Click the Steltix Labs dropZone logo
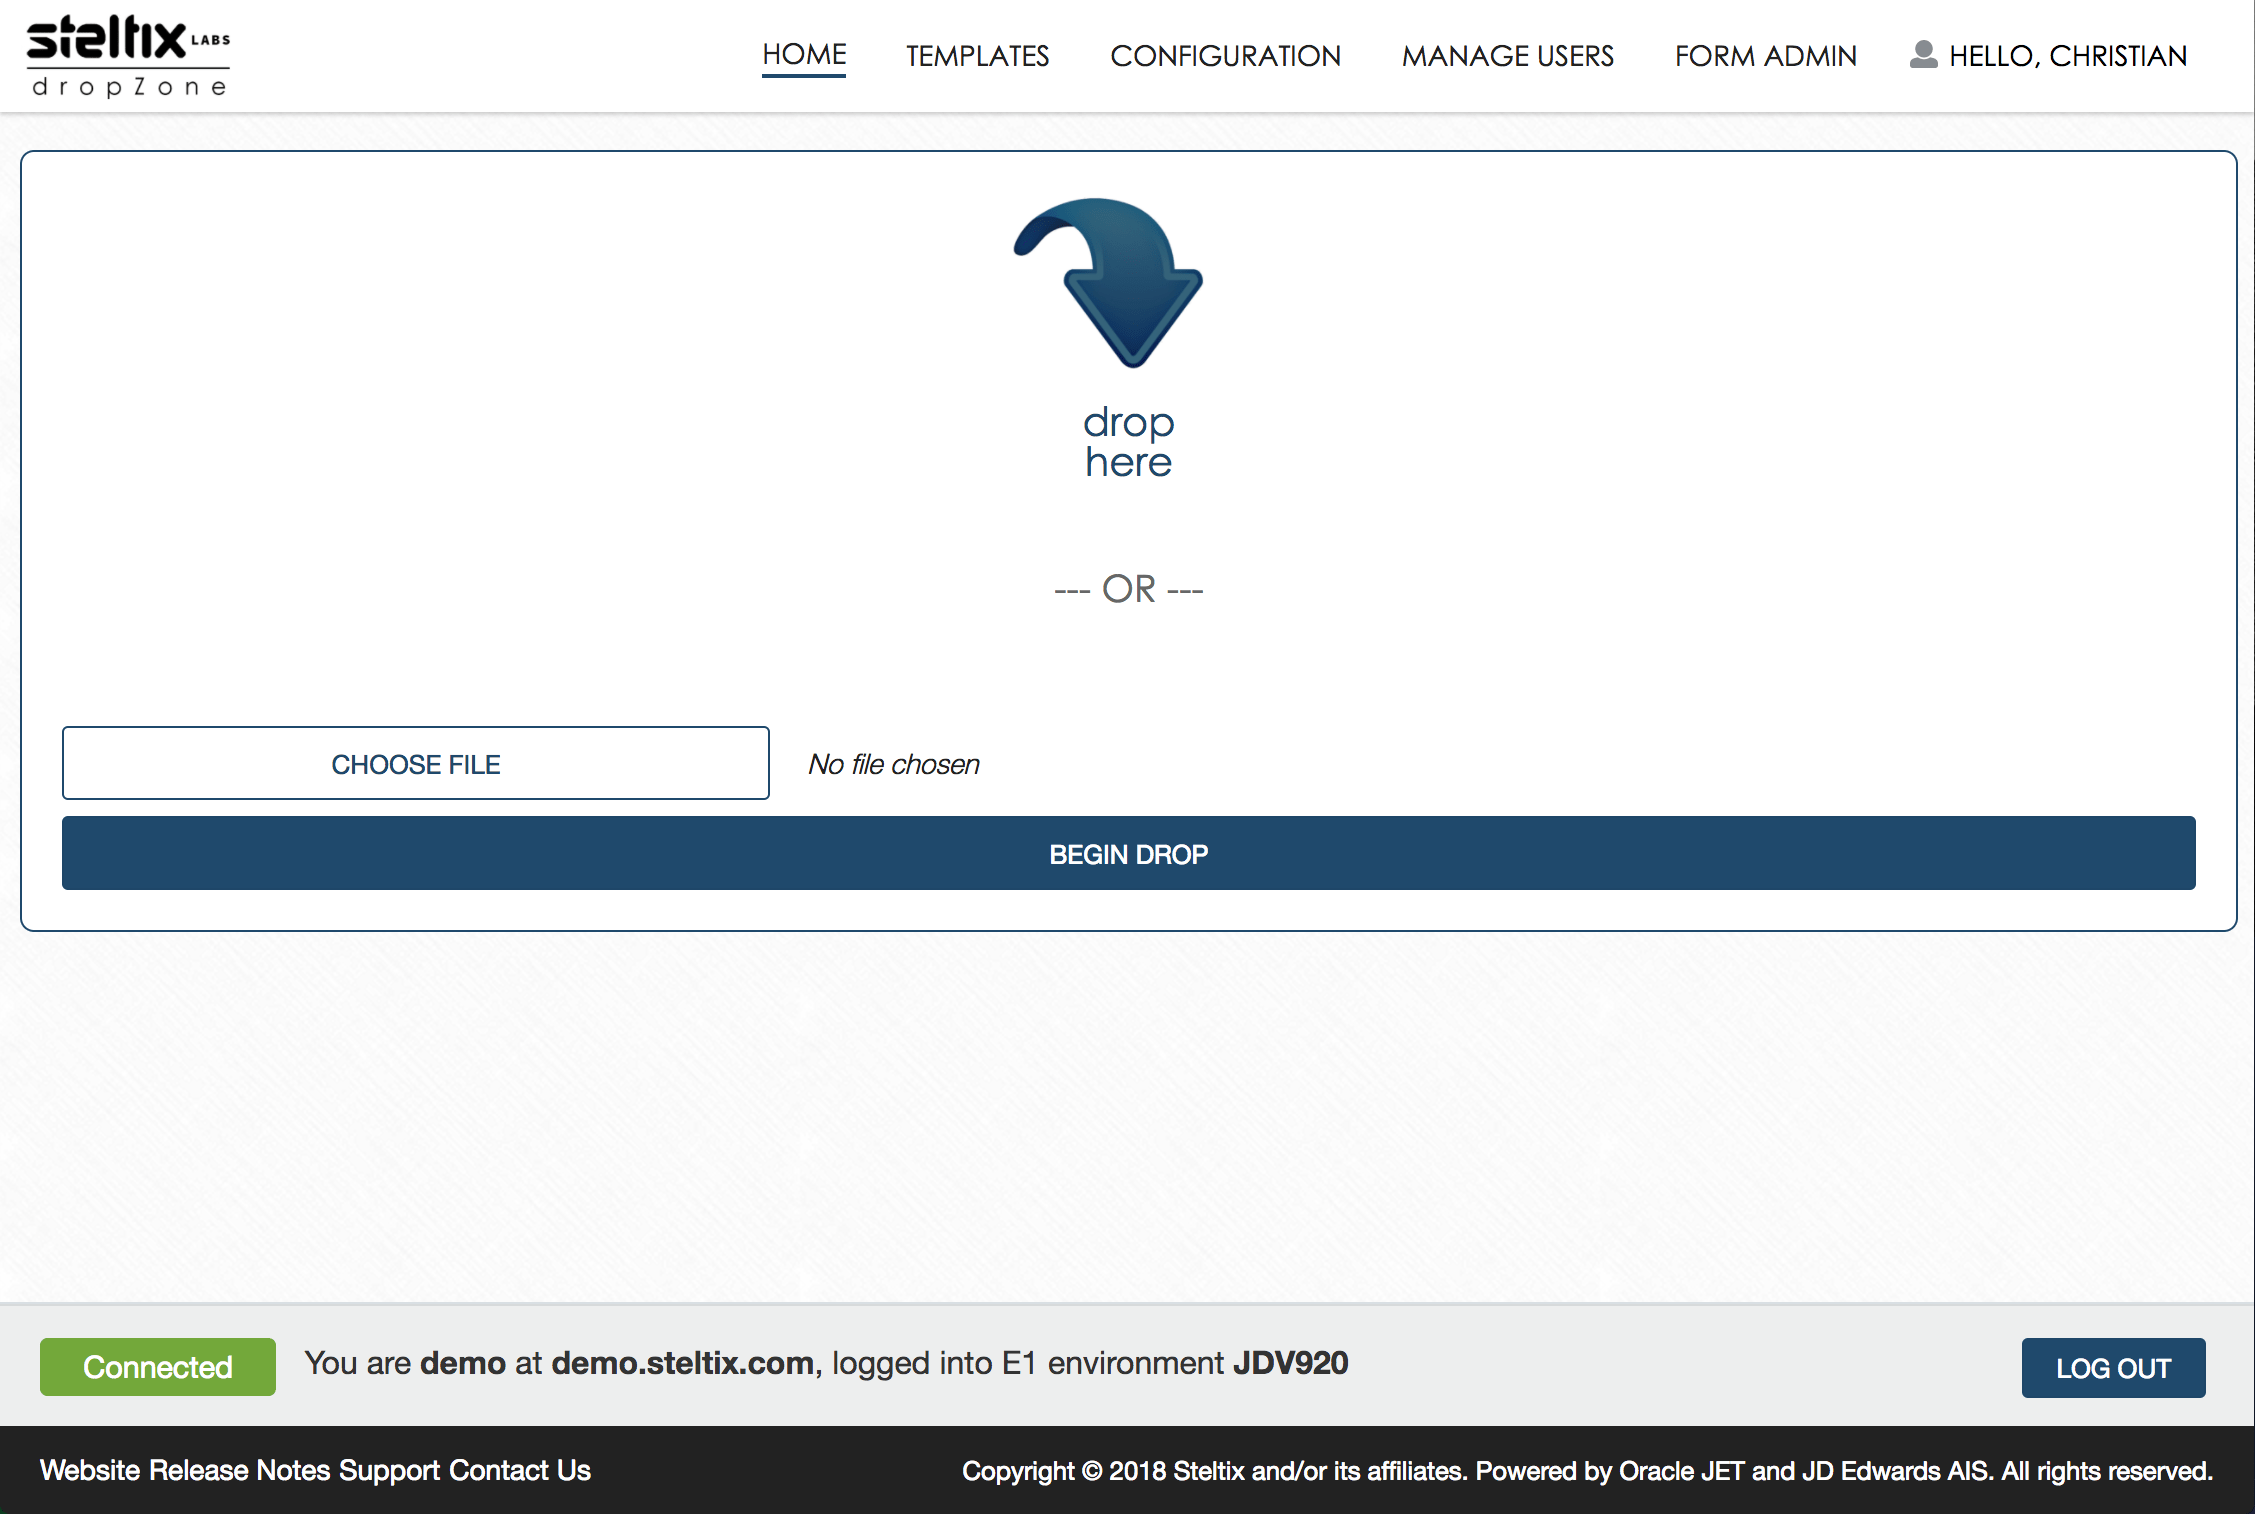2255x1514 pixels. pos(128,56)
